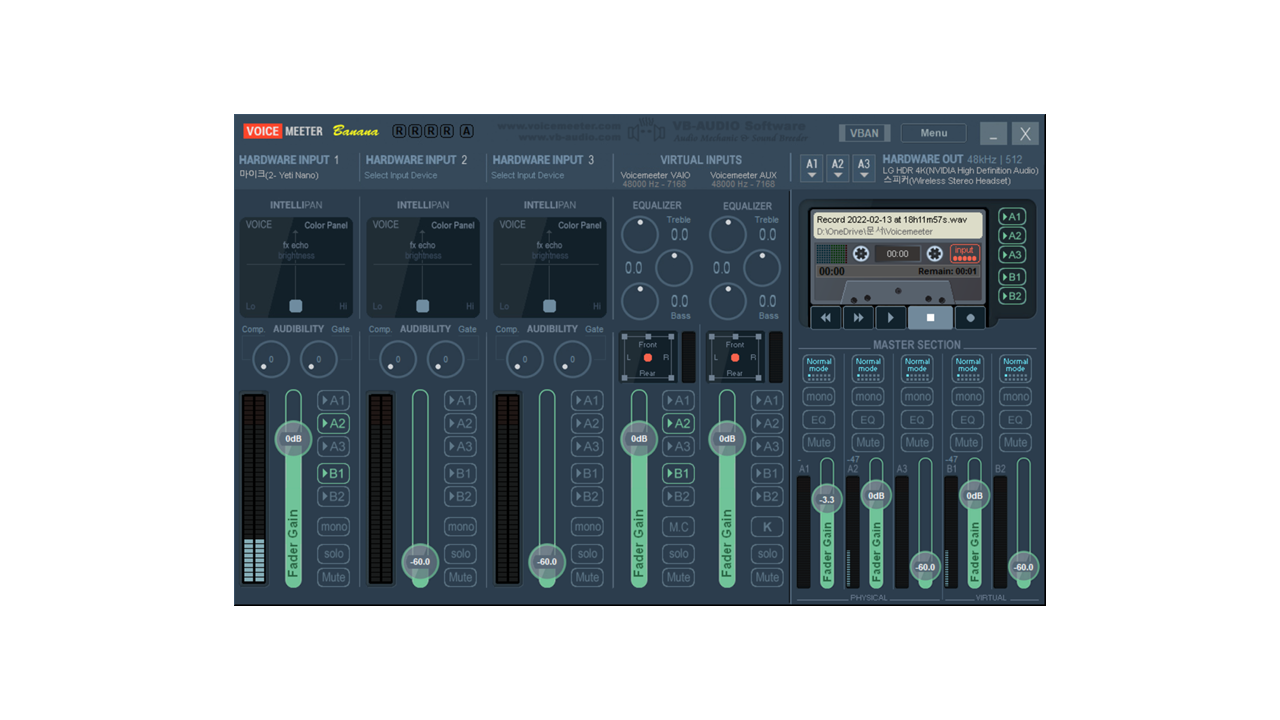Click the Comp. knob on Hardware Input 1
The height and width of the screenshot is (720, 1280).
[x=270, y=359]
